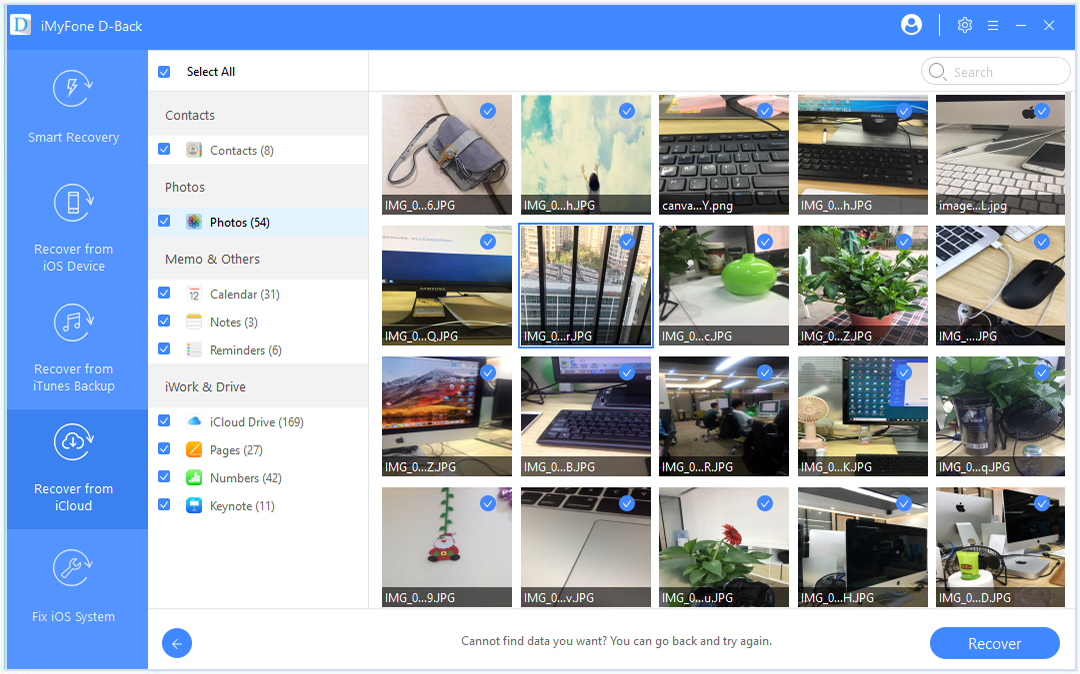The width and height of the screenshot is (1080, 674).
Task: Click the Calendar category icon
Action: [x=194, y=294]
